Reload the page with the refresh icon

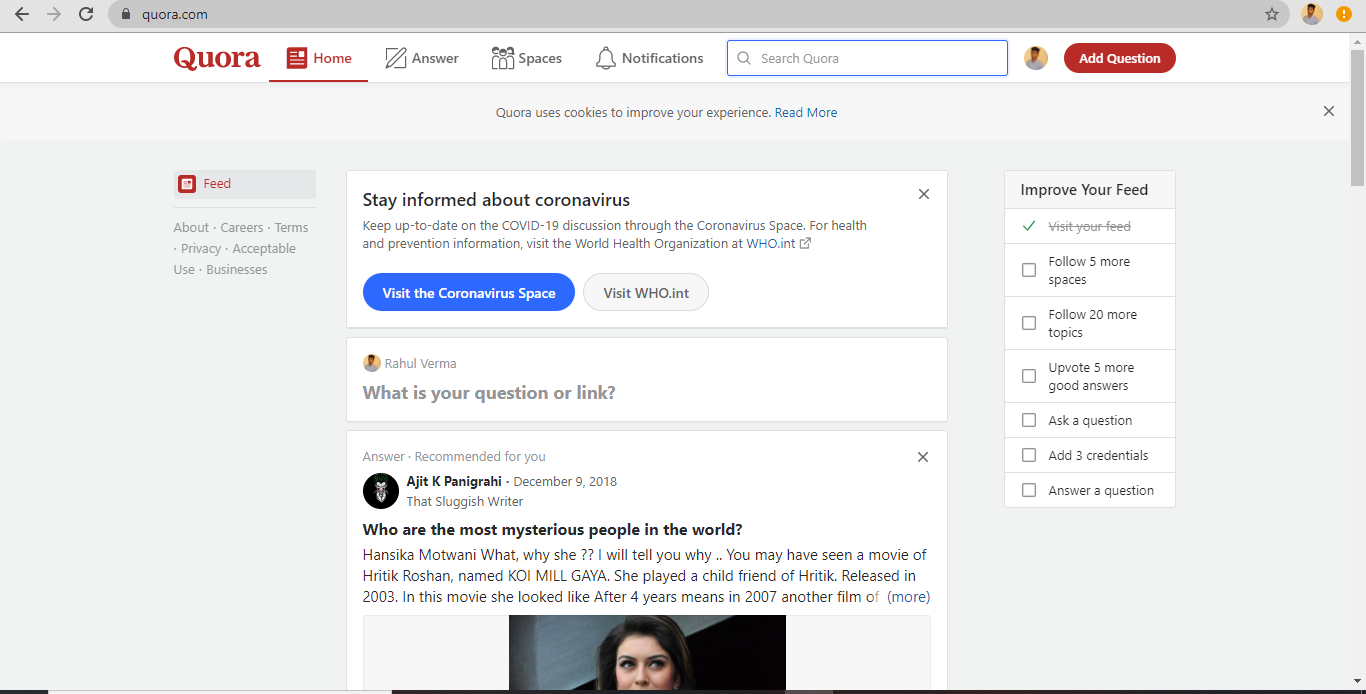coord(86,14)
